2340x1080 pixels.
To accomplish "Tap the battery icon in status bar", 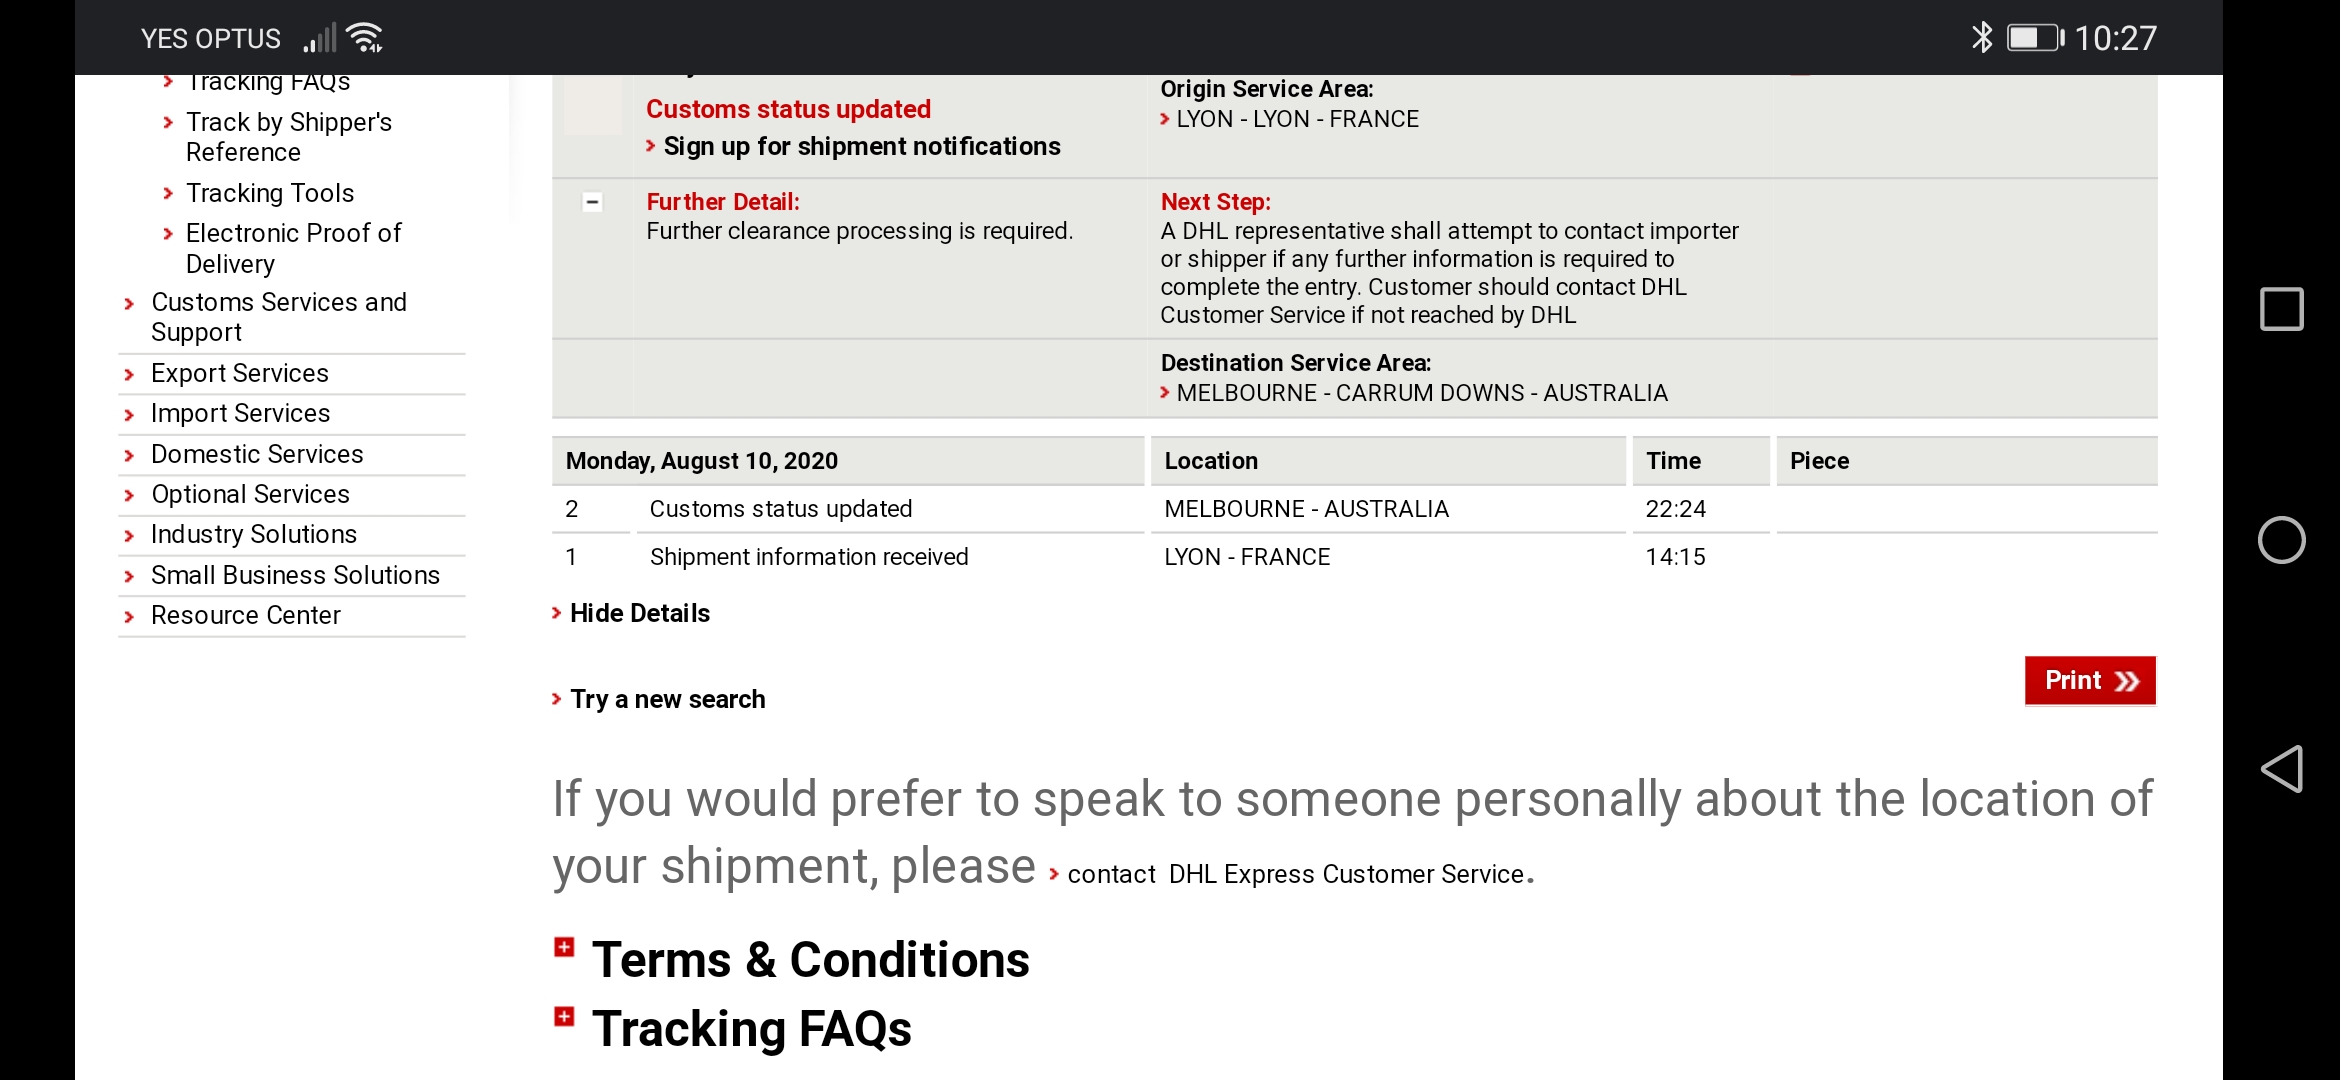I will [x=2034, y=38].
